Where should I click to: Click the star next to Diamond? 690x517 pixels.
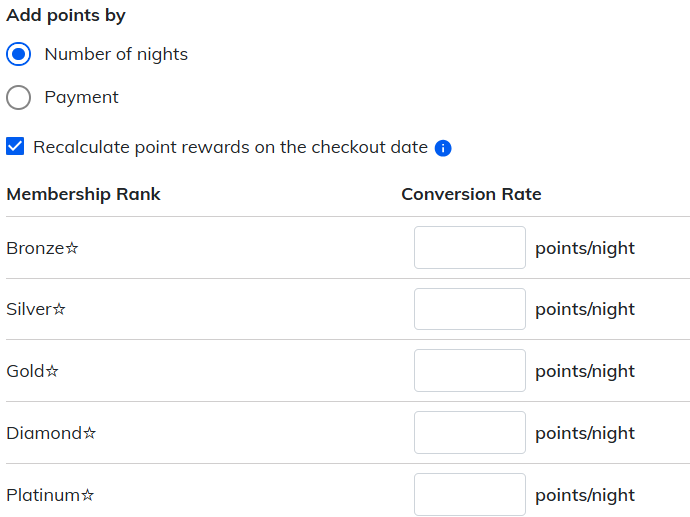pos(90,434)
